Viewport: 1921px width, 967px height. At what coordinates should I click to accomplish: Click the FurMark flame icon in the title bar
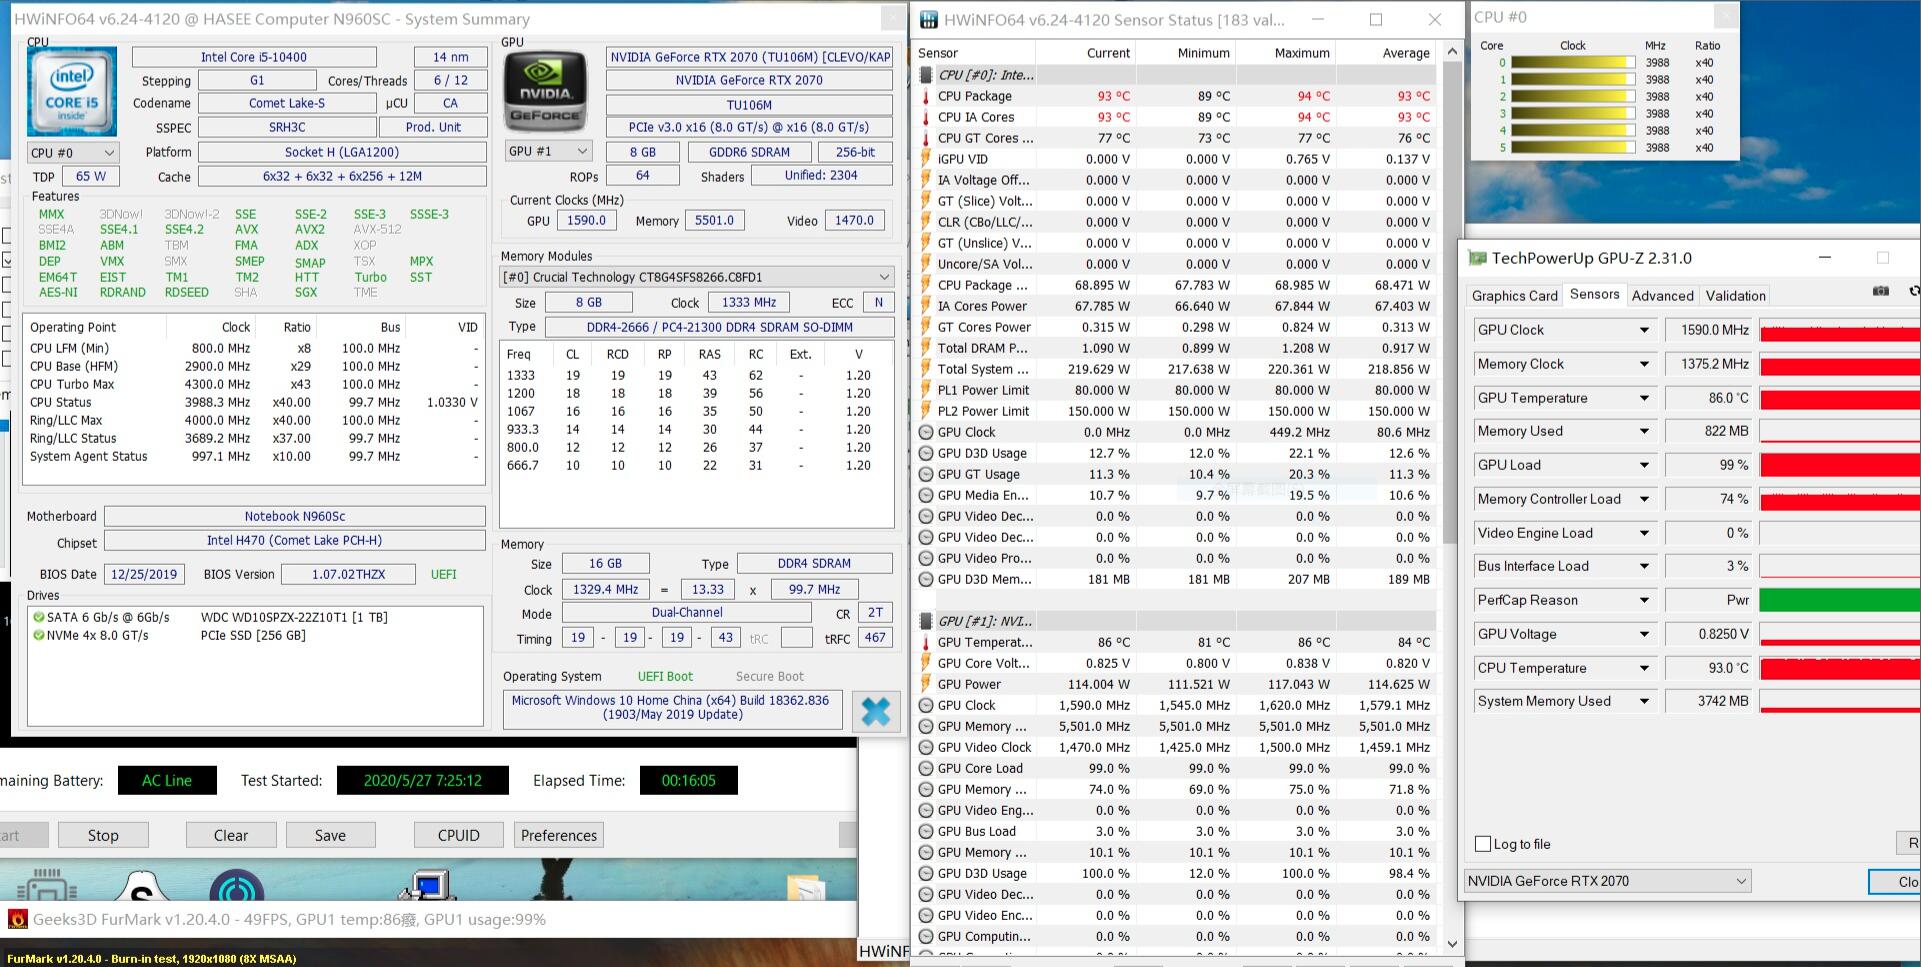(x=17, y=919)
